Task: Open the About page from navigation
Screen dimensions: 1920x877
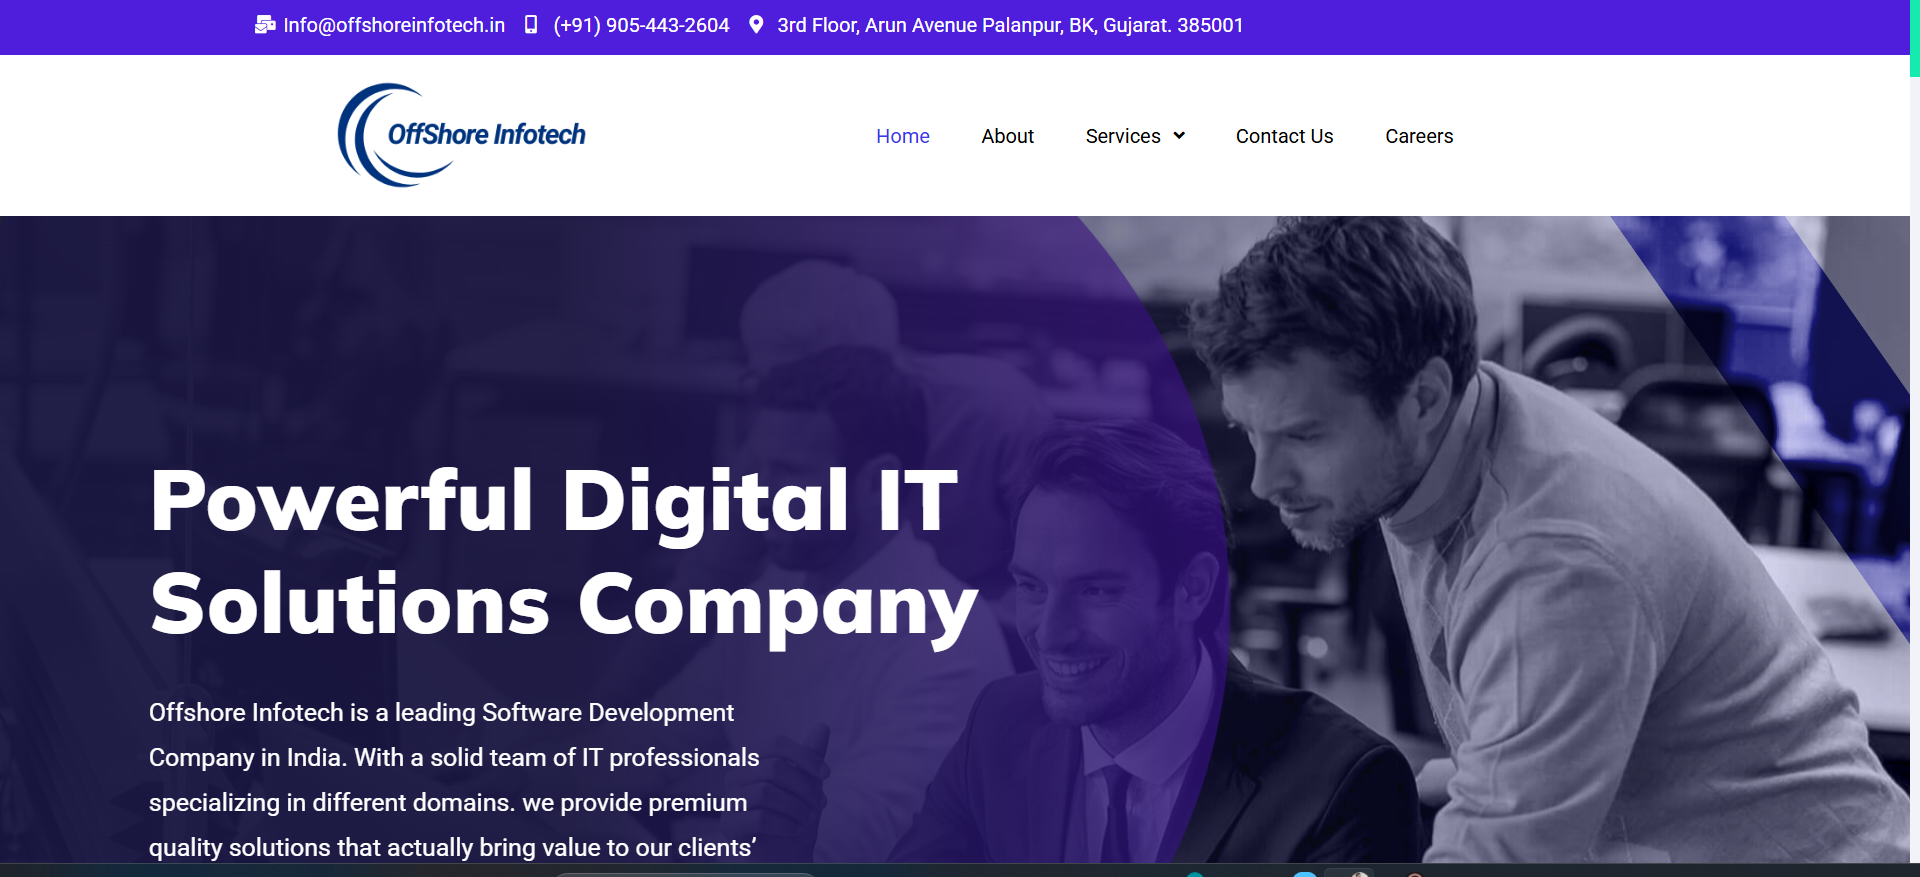Action: [x=1007, y=136]
